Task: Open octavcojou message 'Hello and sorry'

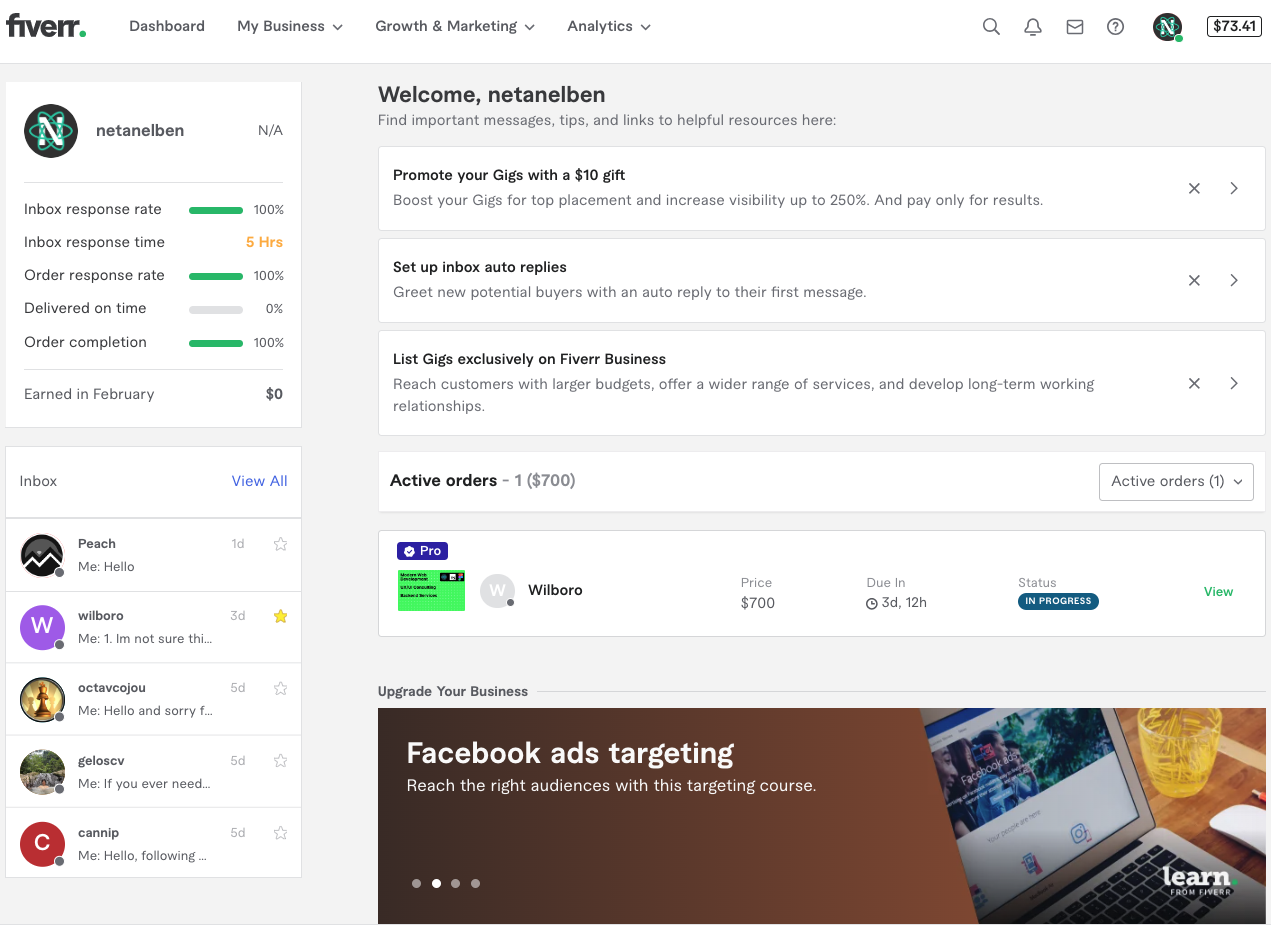Action: (x=145, y=711)
